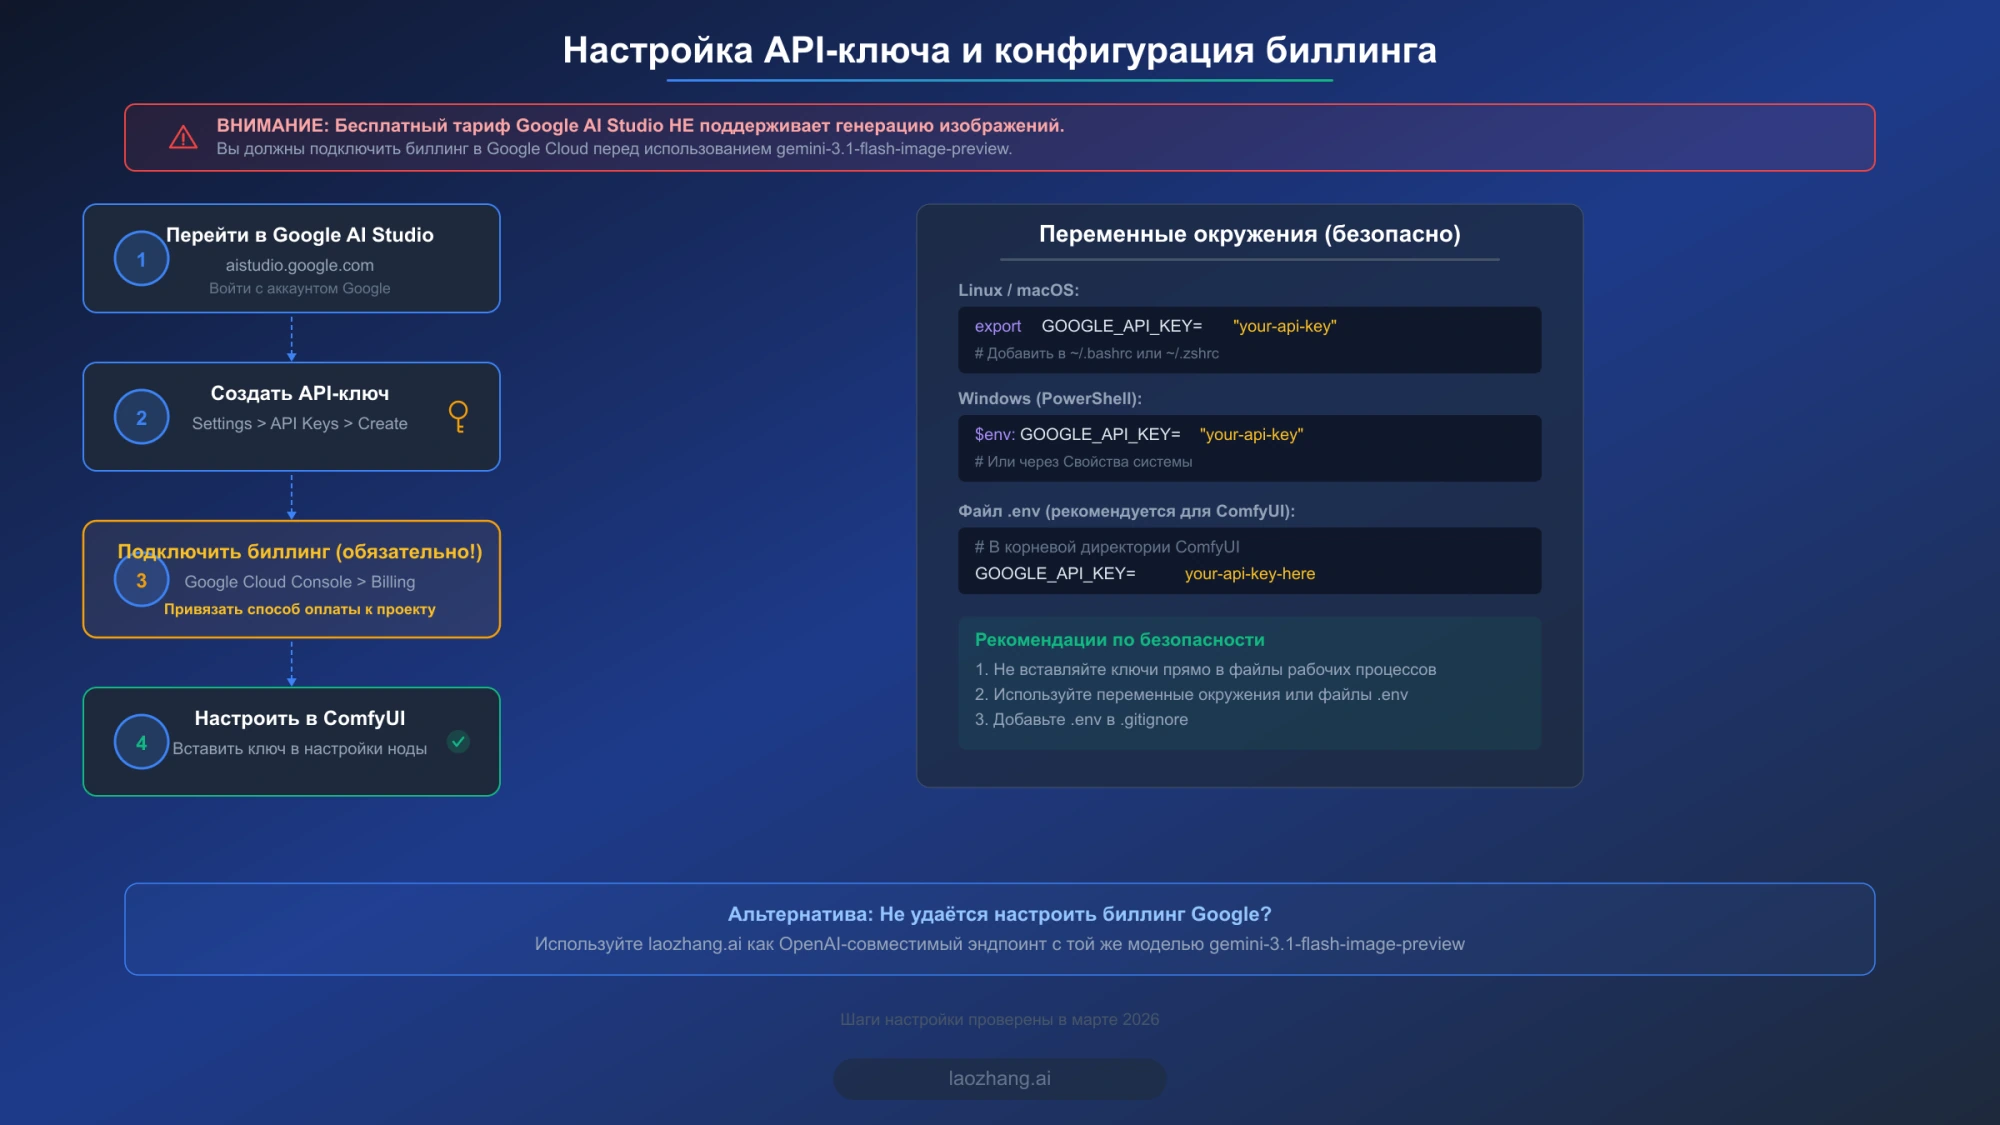Click the $env: GOOGLE_API_KEY= code line
The image size is (2000, 1125).
pyautogui.click(x=1139, y=434)
